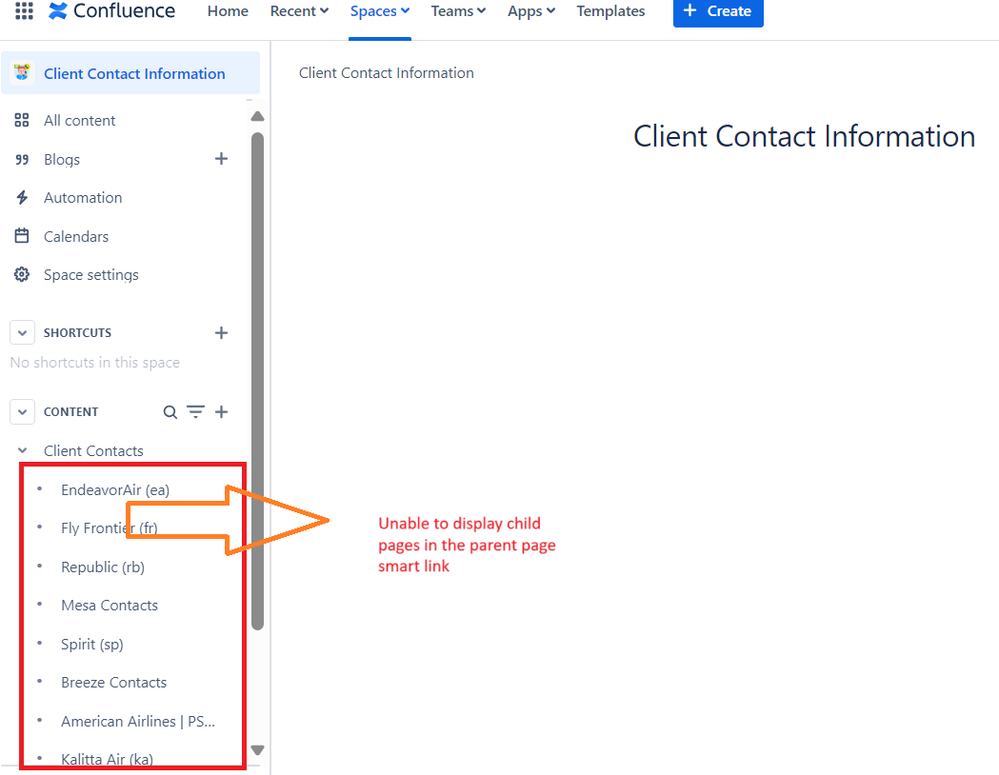Screen dimensions: 999x775
Task: Open the Recent dropdown
Action: [299, 11]
